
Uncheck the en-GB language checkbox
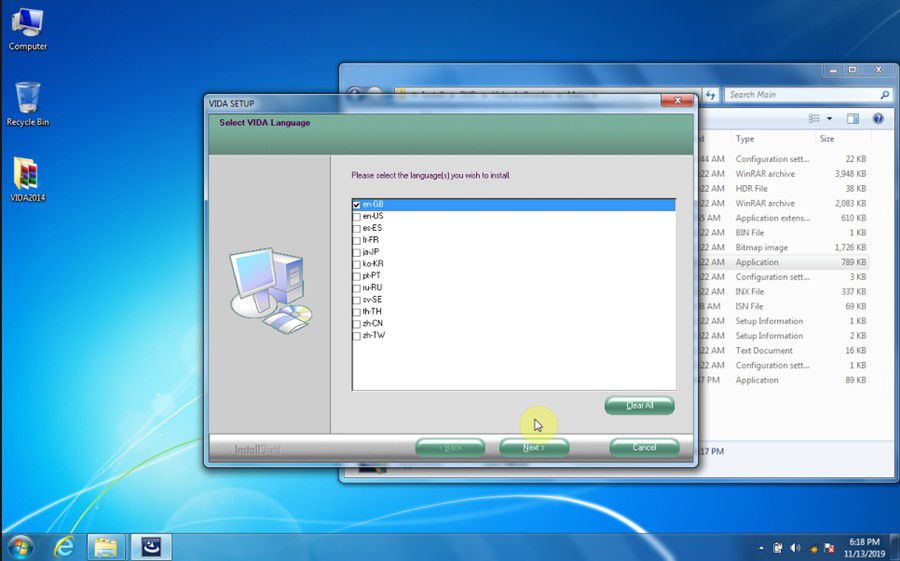[357, 205]
